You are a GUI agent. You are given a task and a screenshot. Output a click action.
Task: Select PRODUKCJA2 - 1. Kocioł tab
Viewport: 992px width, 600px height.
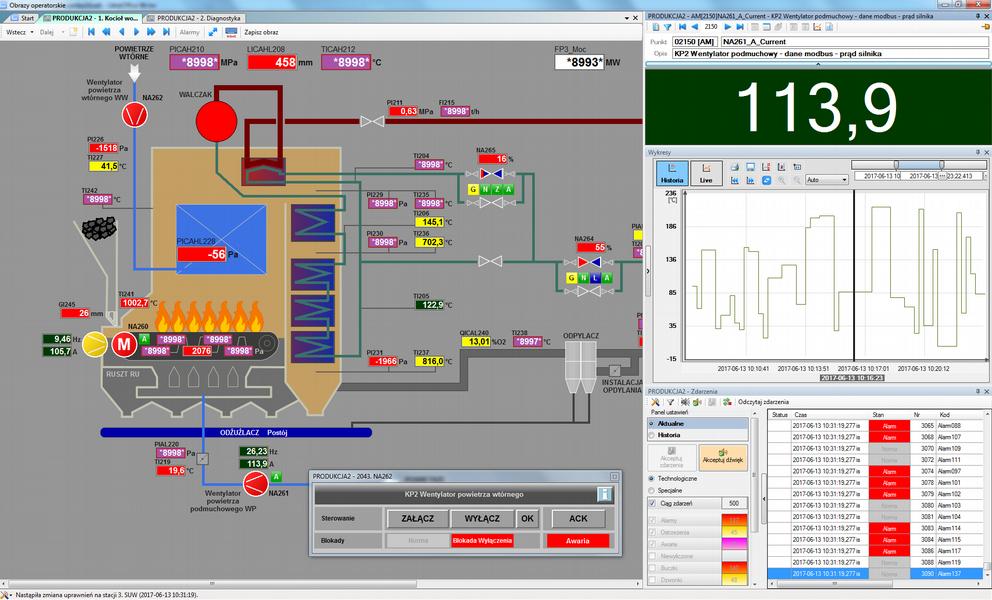tap(91, 18)
